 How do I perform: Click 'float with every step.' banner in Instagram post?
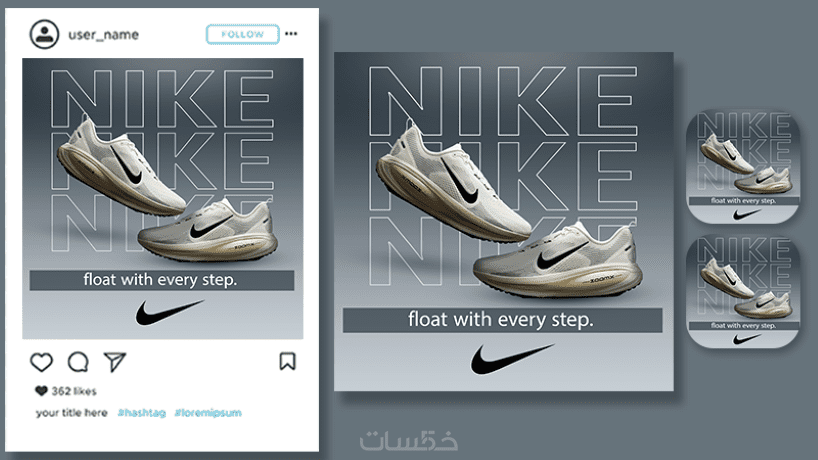162,280
